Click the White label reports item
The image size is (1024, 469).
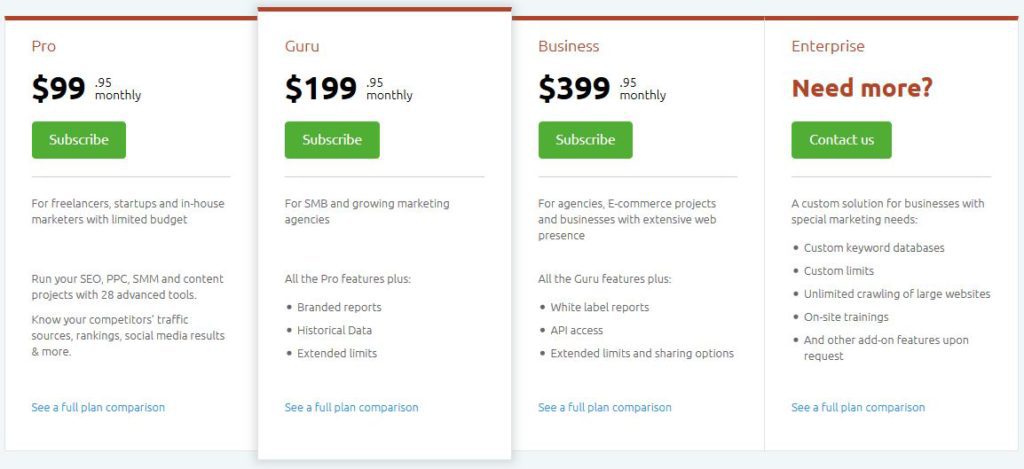600,307
